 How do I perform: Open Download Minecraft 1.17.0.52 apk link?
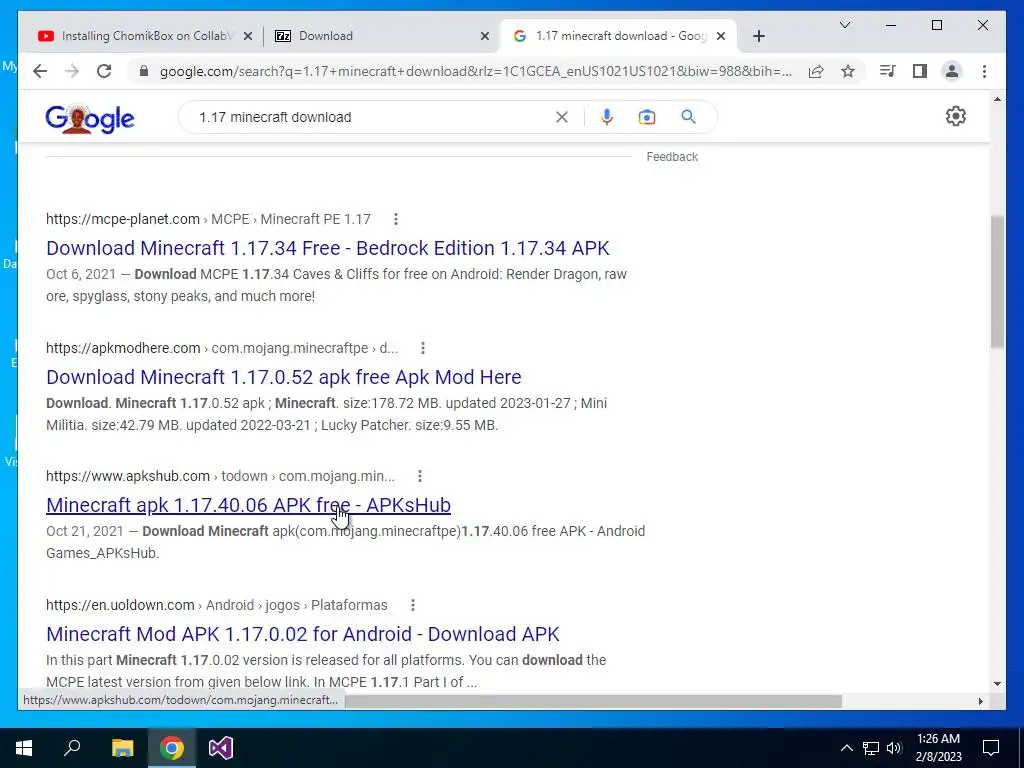(x=284, y=377)
